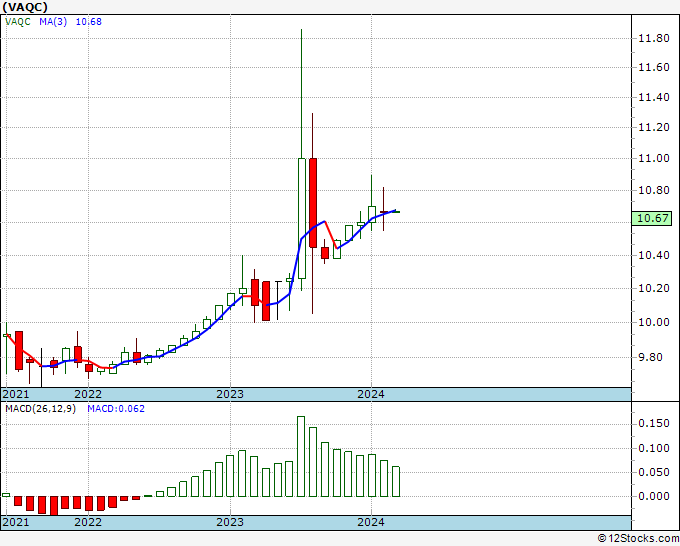Click the tallest MACD histogram bar
The height and width of the screenshot is (546, 680).
pos(301,456)
